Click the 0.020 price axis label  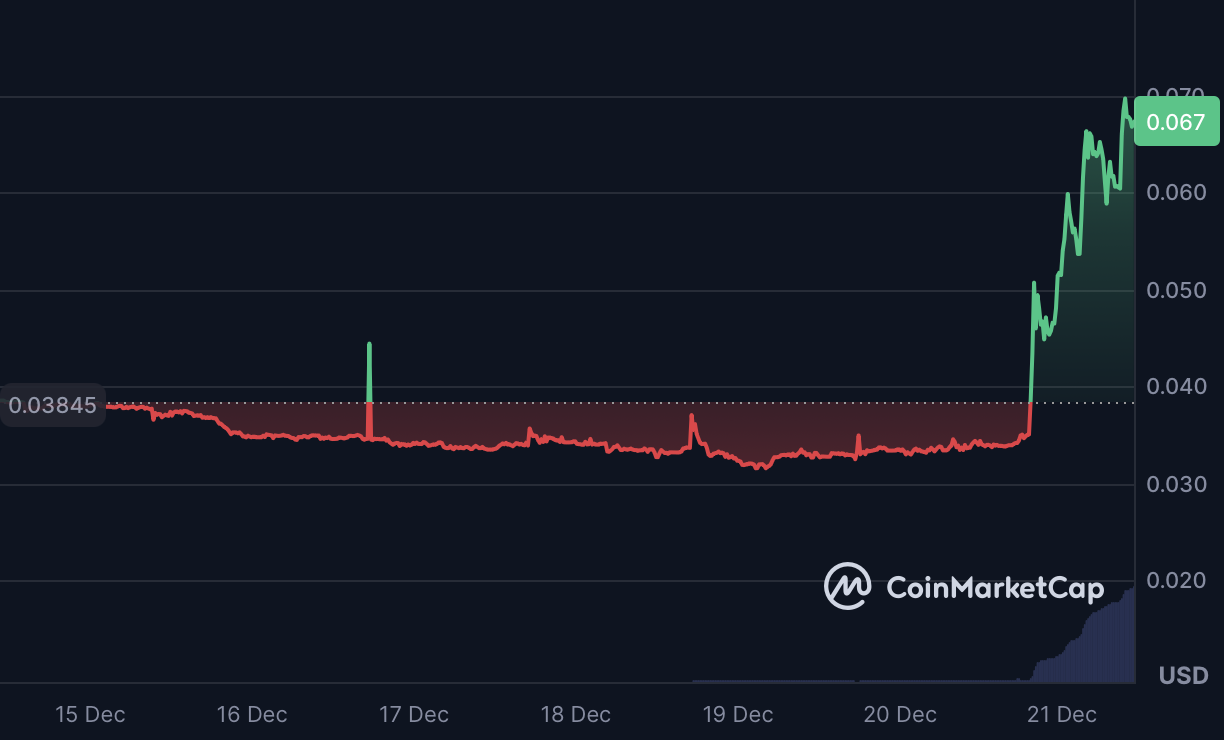[x=1176, y=580]
